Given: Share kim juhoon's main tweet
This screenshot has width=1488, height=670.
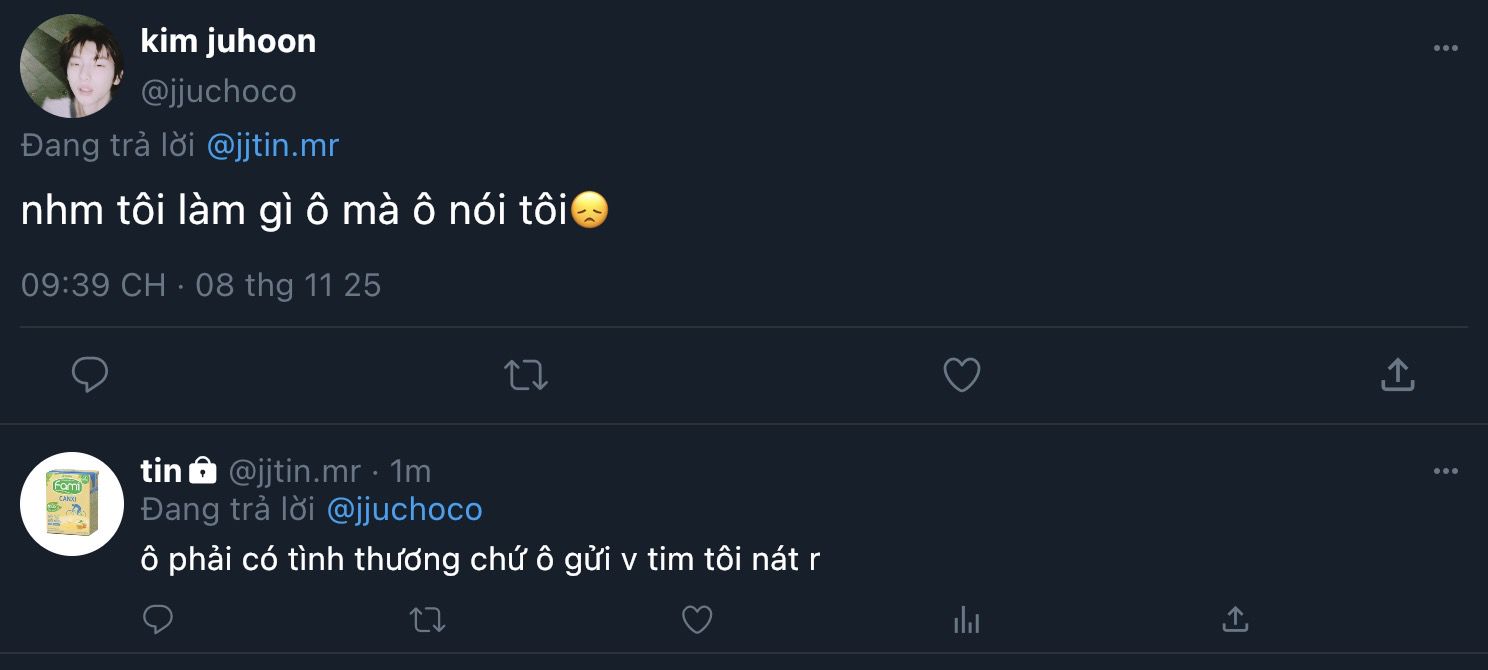Looking at the screenshot, I should pyautogui.click(x=1397, y=375).
